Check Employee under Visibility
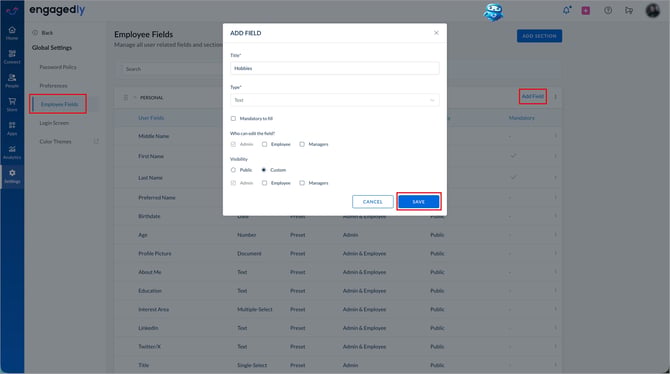670x374 pixels. click(x=264, y=183)
